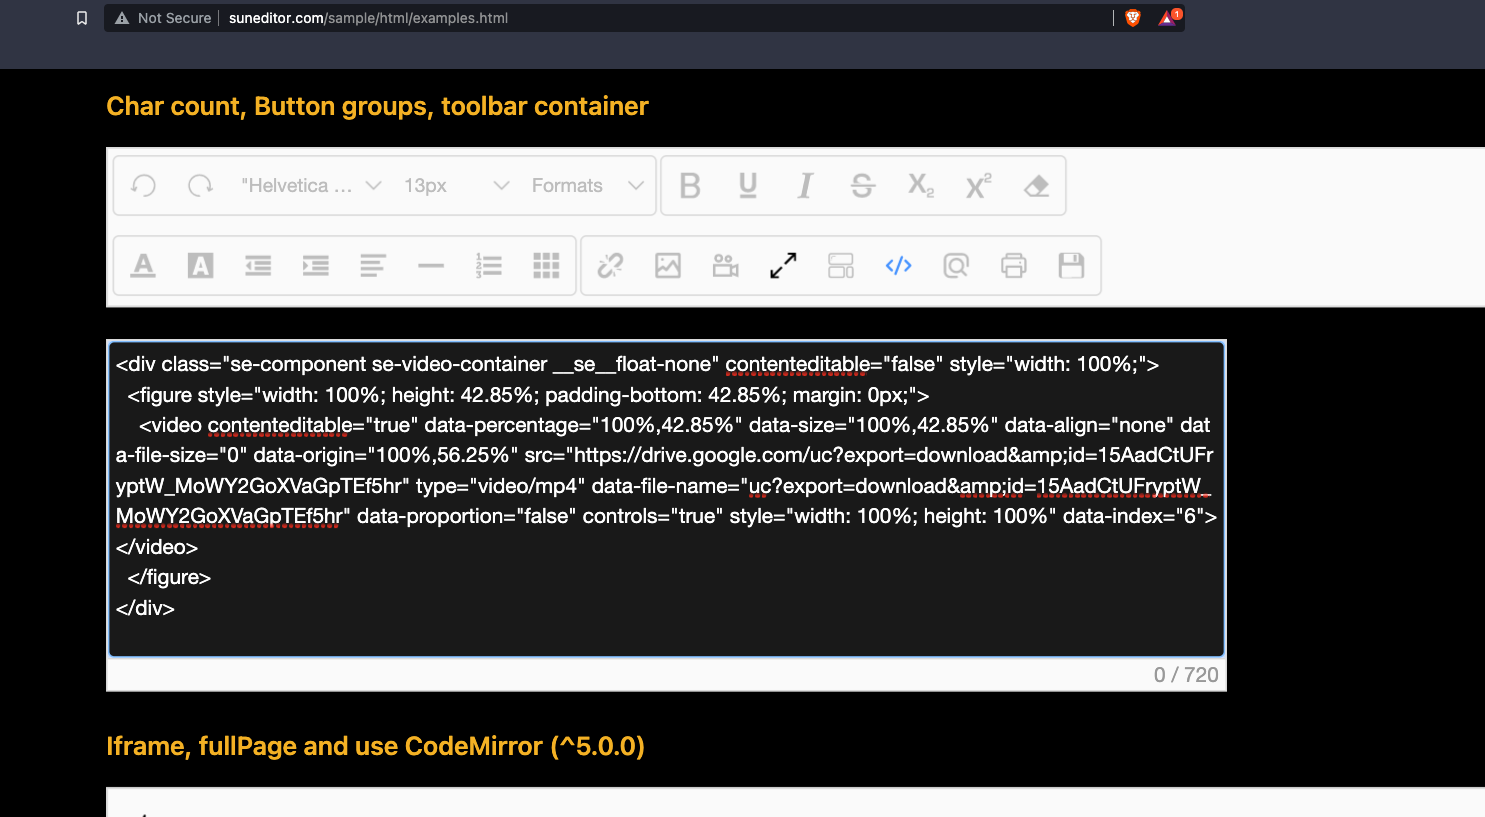Toggle subscript formatting
This screenshot has height=817, width=1485.
[920, 185]
